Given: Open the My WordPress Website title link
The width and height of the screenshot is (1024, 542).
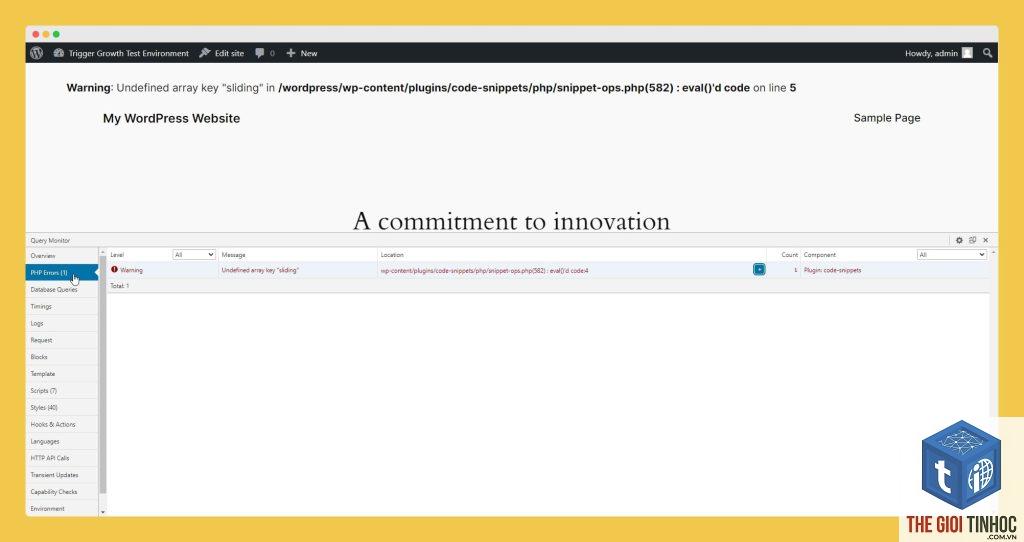Looking at the screenshot, I should pyautogui.click(x=171, y=118).
